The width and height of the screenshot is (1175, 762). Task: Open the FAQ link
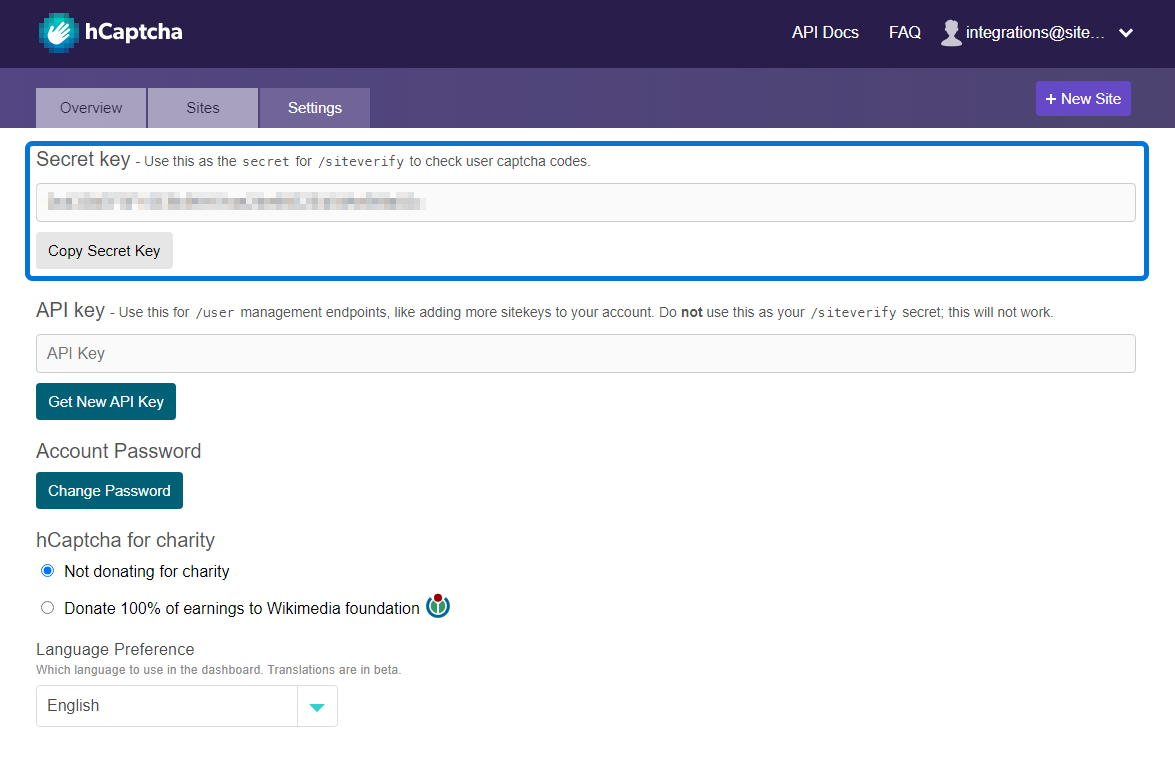tap(904, 33)
